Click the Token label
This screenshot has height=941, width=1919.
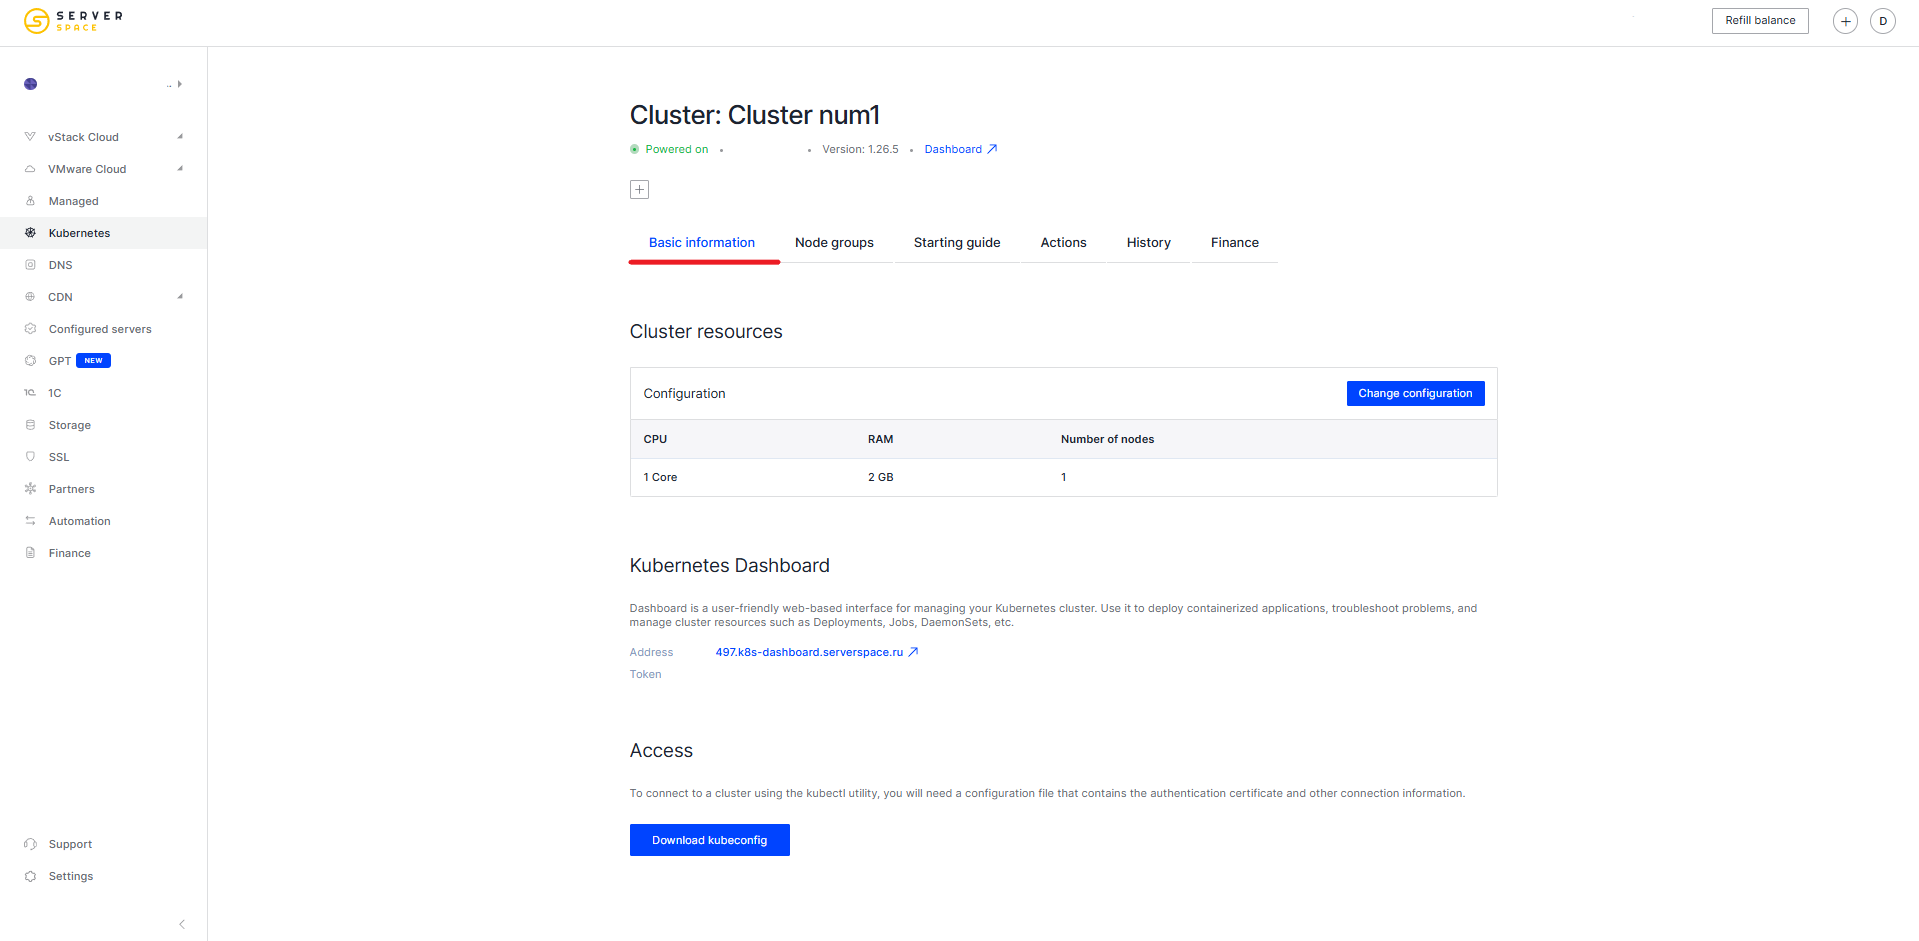(646, 674)
